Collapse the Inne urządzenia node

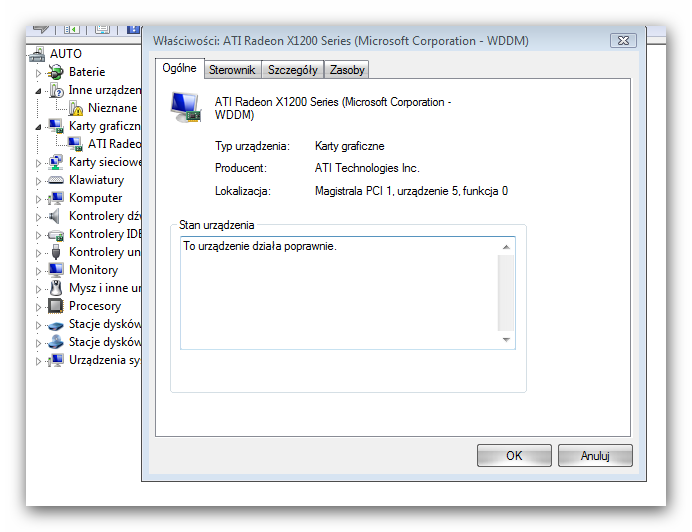point(38,91)
